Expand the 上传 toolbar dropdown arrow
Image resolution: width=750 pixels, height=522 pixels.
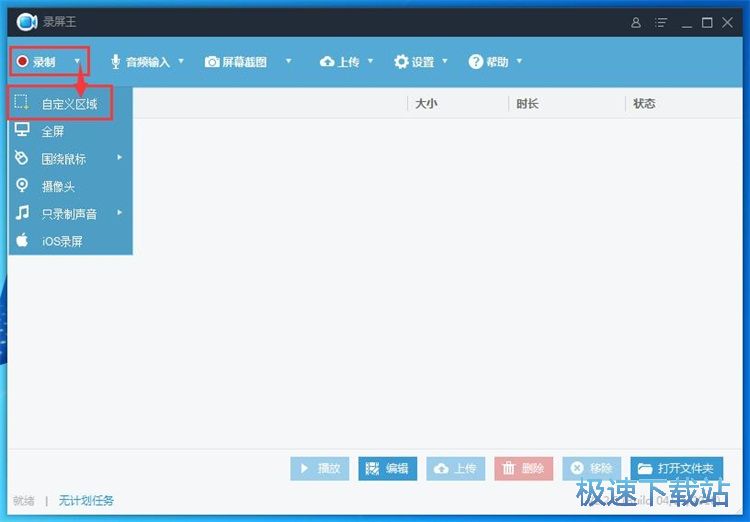pyautogui.click(x=370, y=61)
